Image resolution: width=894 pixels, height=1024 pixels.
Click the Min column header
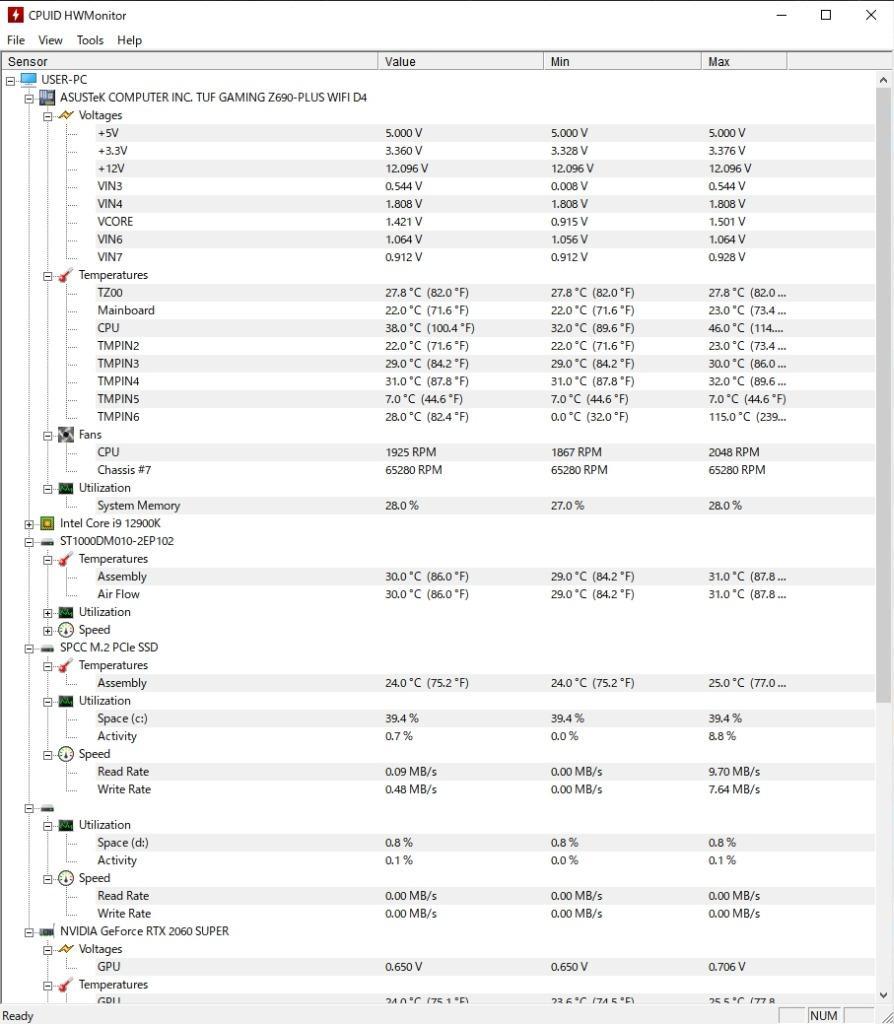coord(622,61)
